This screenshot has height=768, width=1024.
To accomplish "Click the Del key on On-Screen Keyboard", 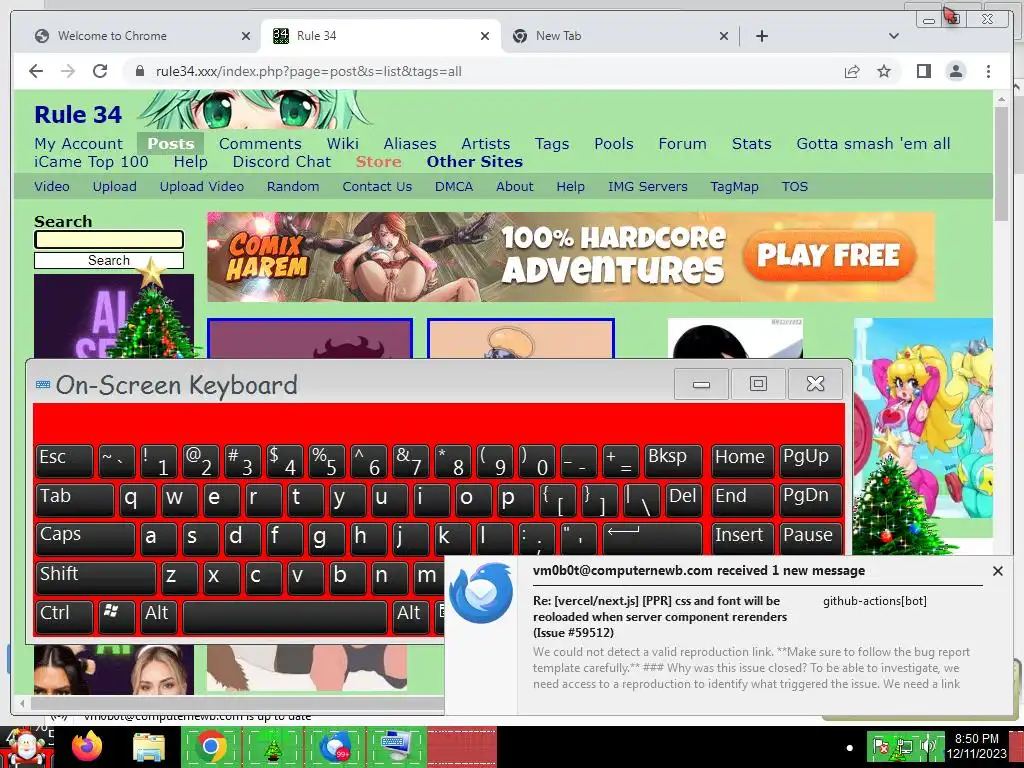I will (684, 500).
